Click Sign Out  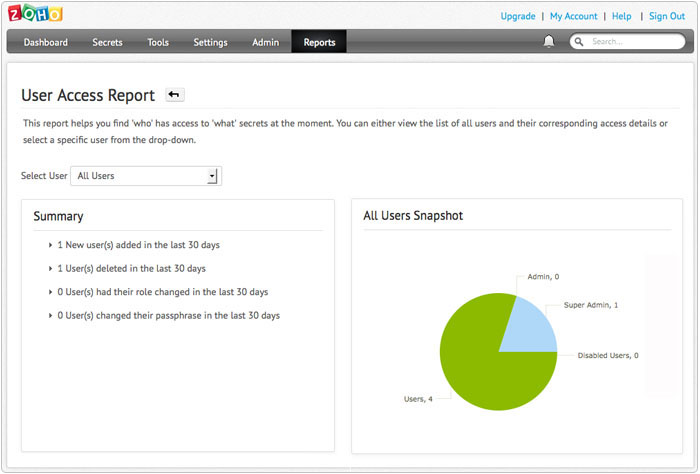pyautogui.click(x=667, y=16)
